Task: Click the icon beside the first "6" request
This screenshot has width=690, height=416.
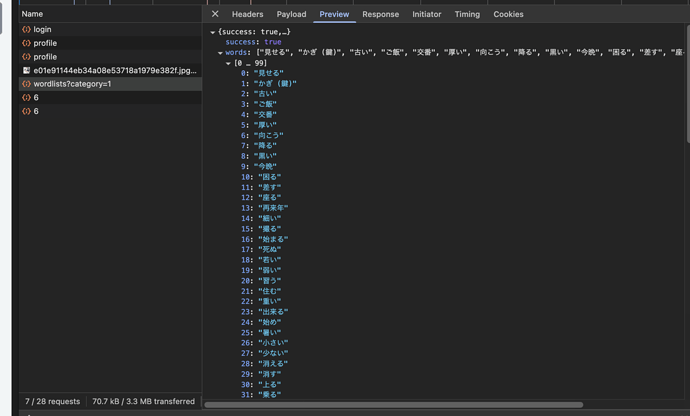Action: pos(27,98)
